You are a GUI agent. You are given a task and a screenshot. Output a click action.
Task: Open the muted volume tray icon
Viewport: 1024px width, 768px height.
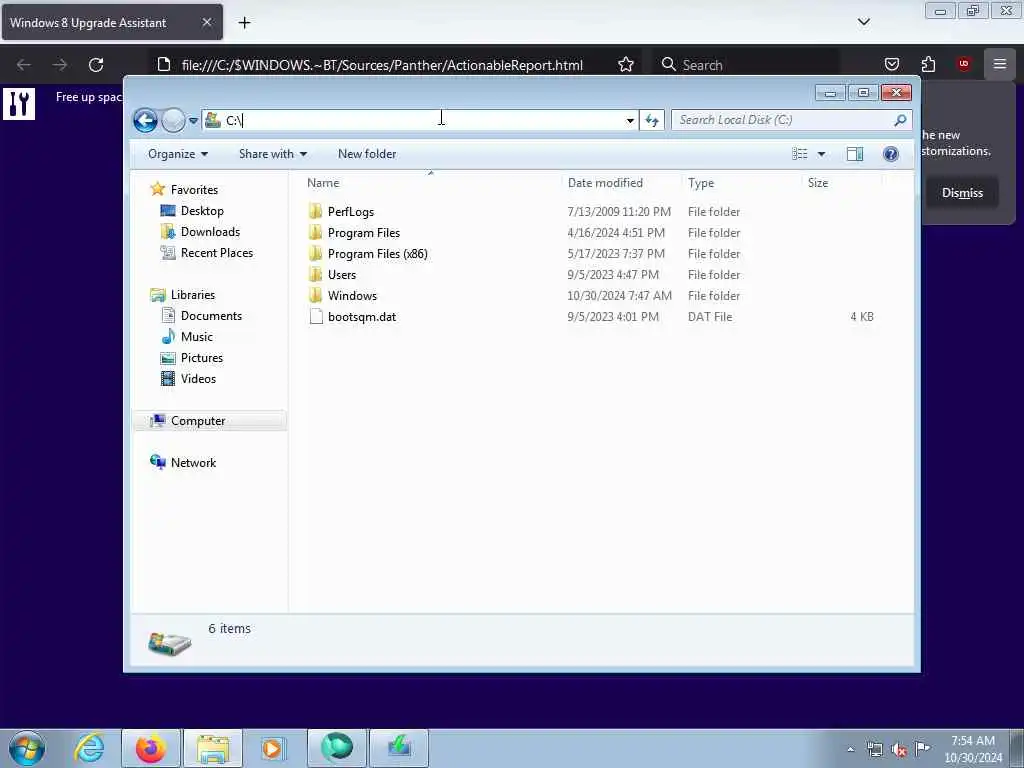pos(899,749)
